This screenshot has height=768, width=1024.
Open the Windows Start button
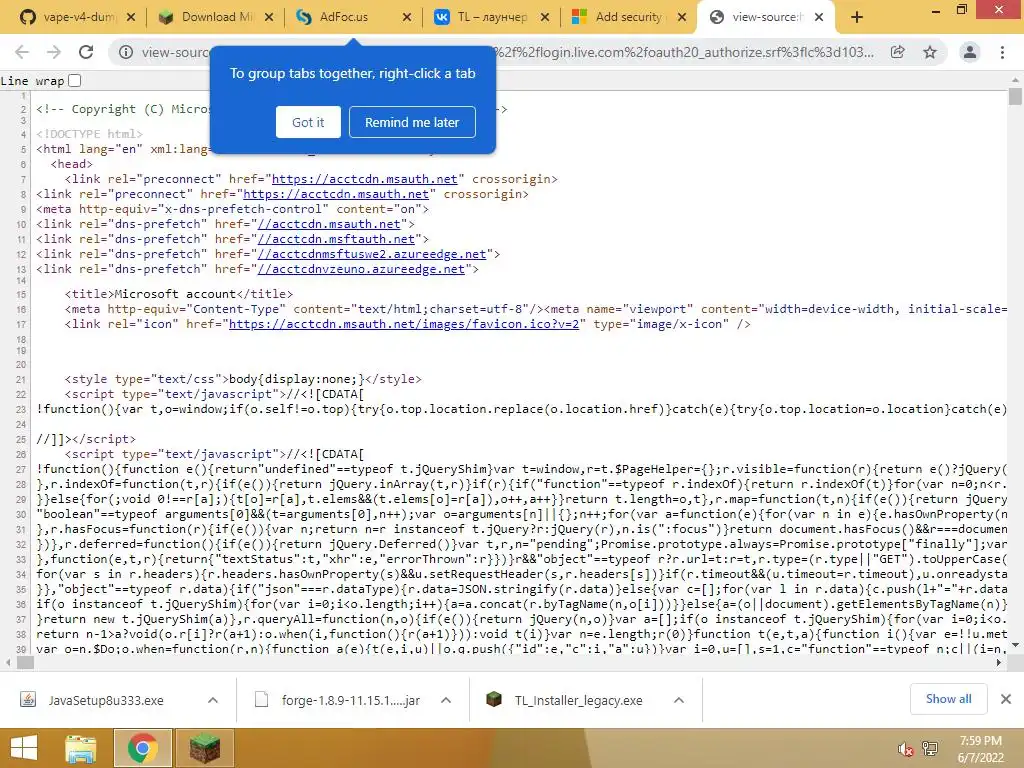24,748
